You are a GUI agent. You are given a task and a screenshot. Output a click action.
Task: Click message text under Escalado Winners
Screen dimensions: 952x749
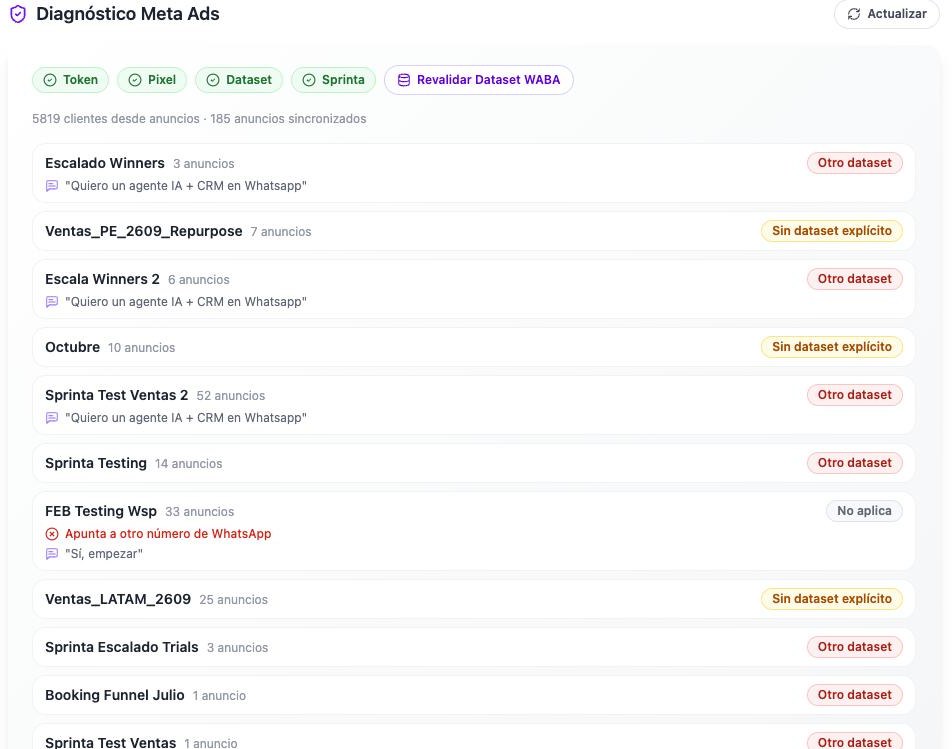(186, 186)
